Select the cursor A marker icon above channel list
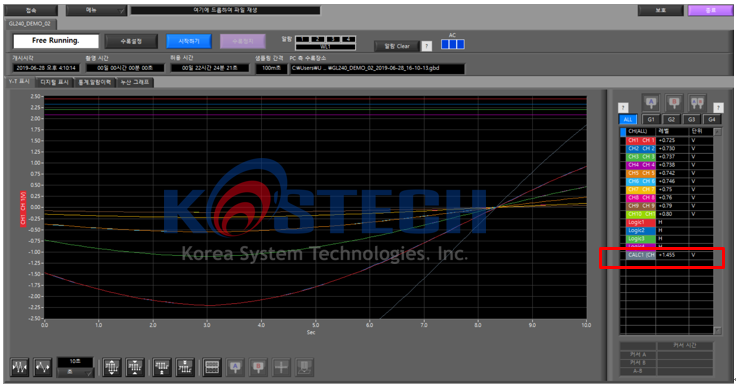 (x=651, y=102)
